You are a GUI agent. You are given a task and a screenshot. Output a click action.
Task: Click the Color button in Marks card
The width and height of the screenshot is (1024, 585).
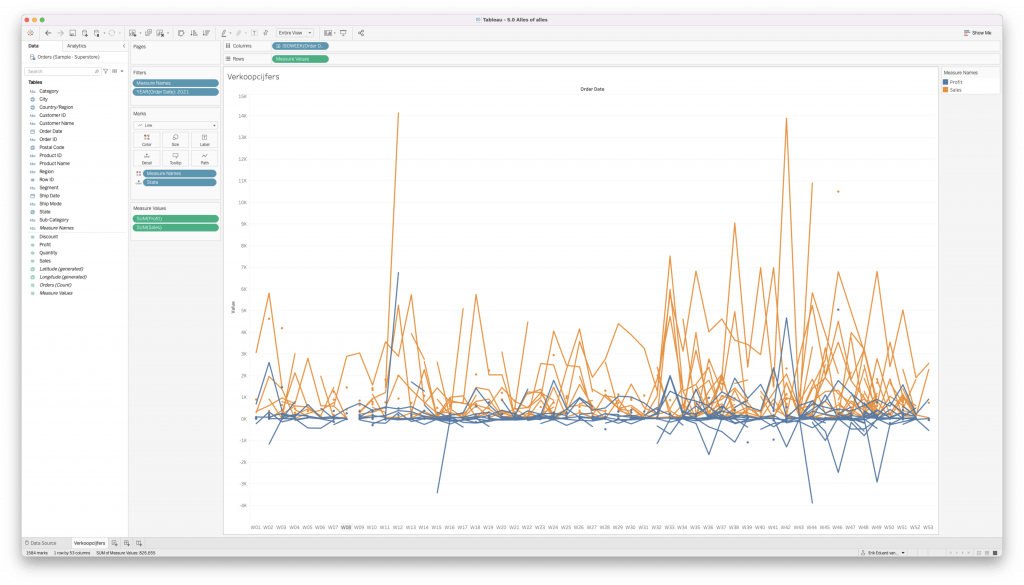(146, 139)
